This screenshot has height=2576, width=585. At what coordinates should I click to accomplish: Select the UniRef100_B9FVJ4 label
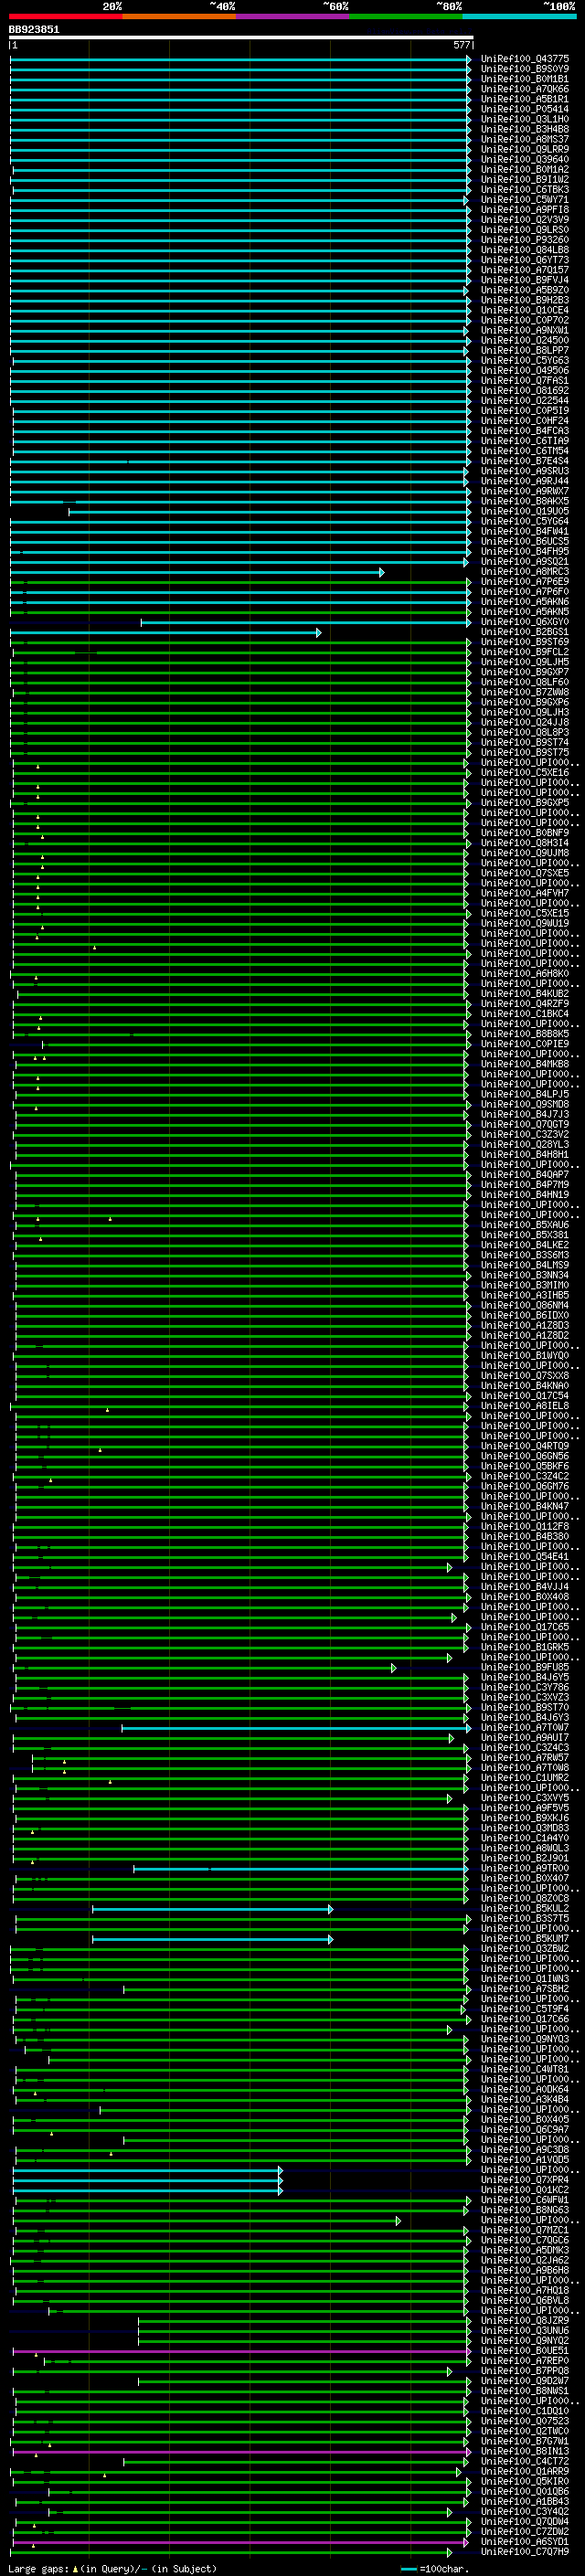[524, 280]
